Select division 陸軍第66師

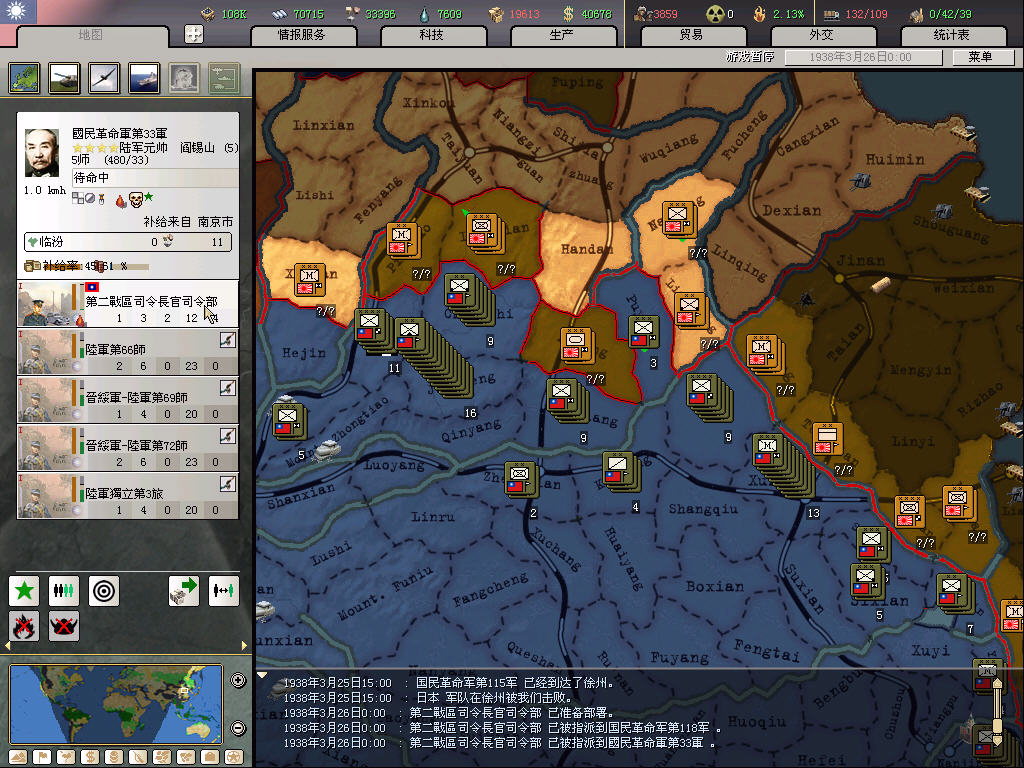click(128, 352)
